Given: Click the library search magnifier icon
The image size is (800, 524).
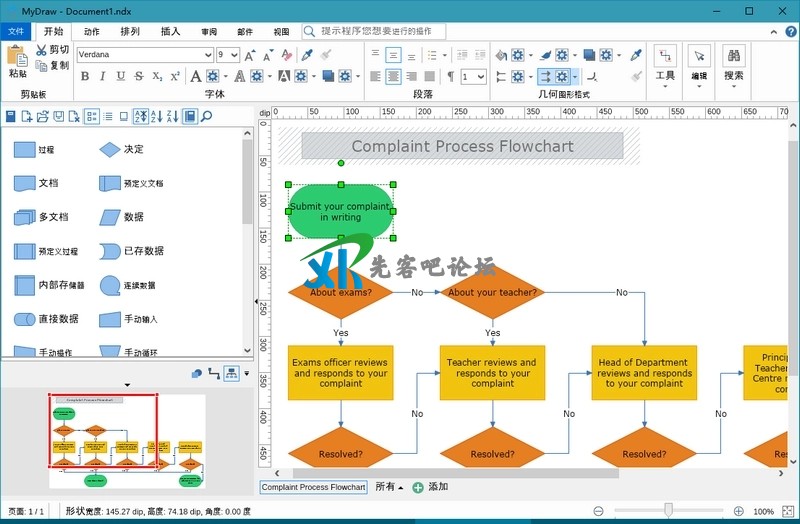Looking at the screenshot, I should coord(207,117).
